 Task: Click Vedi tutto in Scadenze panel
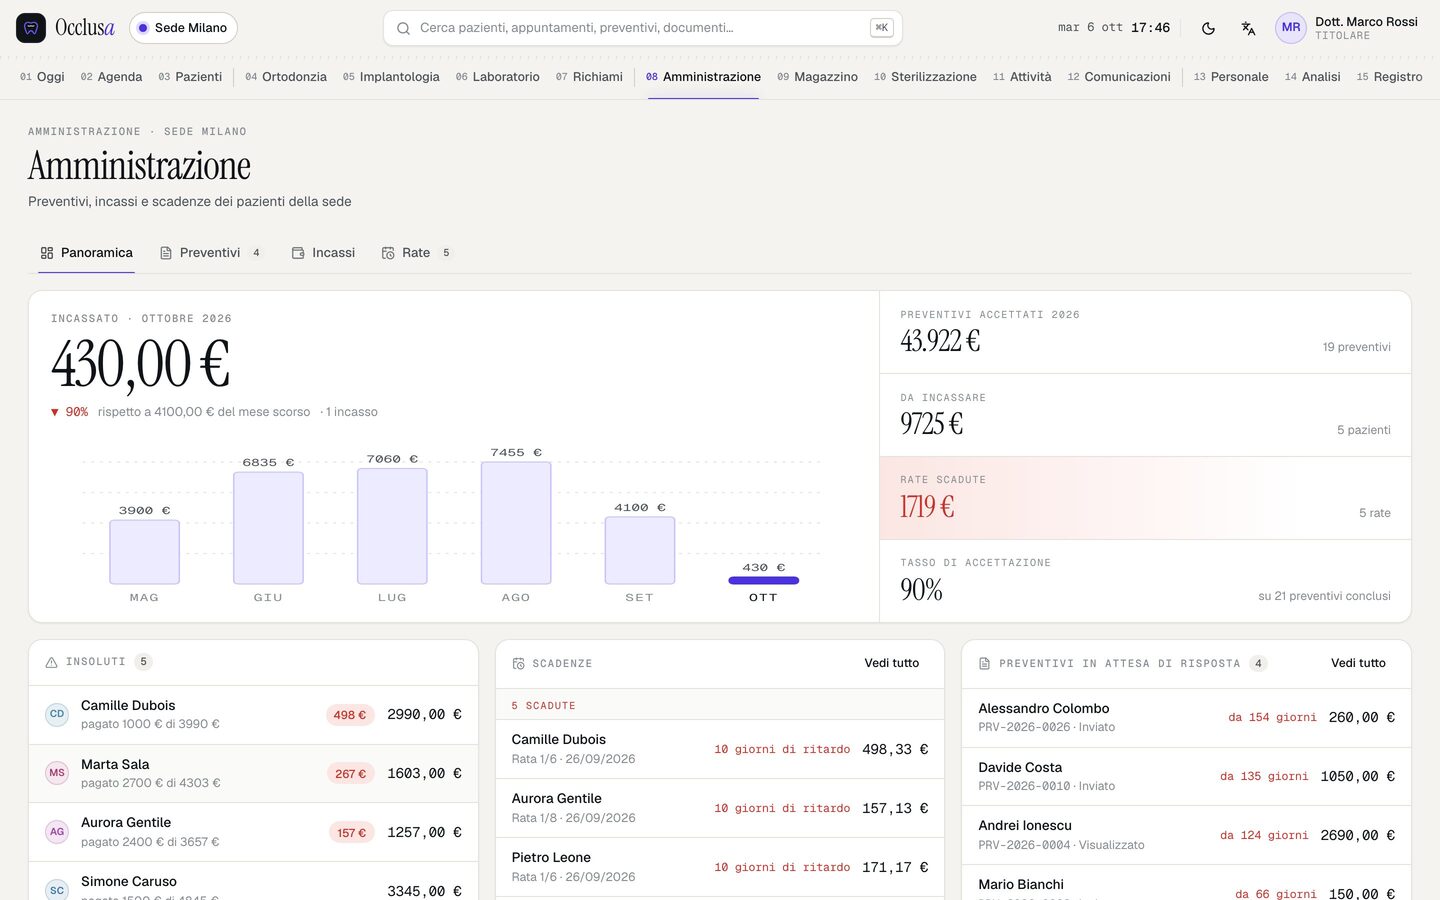[891, 663]
